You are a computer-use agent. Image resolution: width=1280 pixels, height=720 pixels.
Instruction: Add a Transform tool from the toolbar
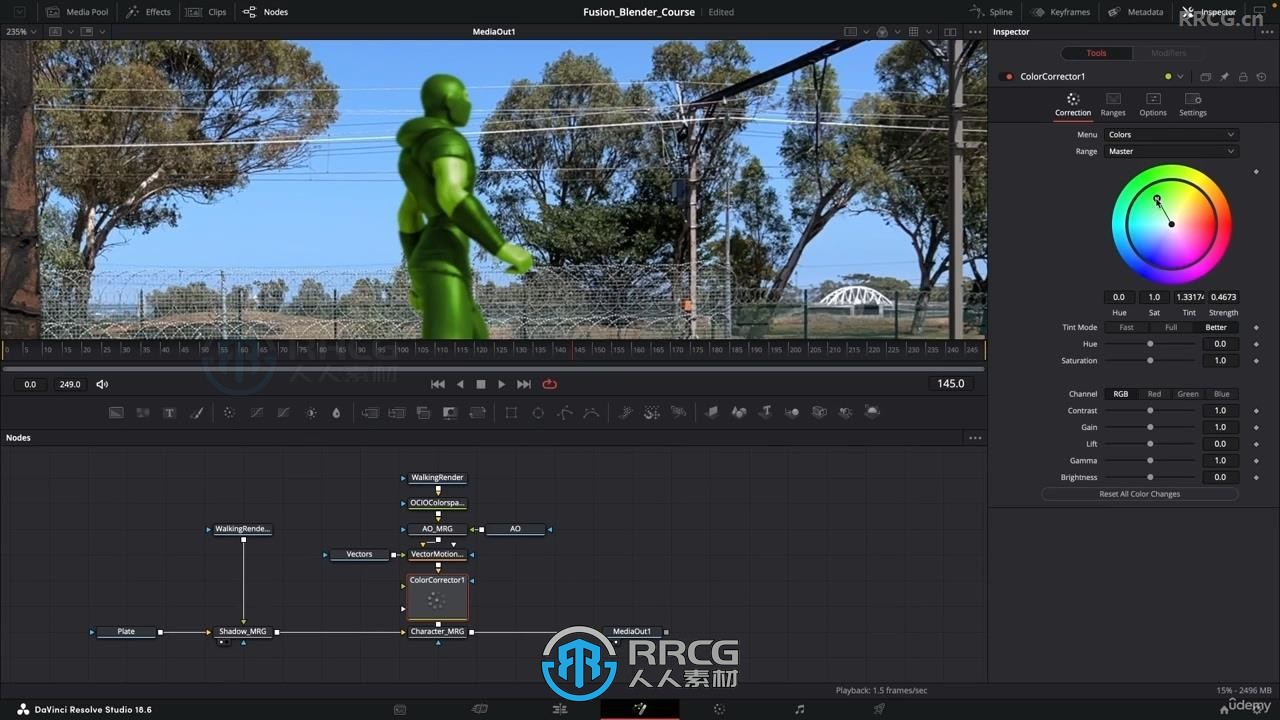point(477,412)
